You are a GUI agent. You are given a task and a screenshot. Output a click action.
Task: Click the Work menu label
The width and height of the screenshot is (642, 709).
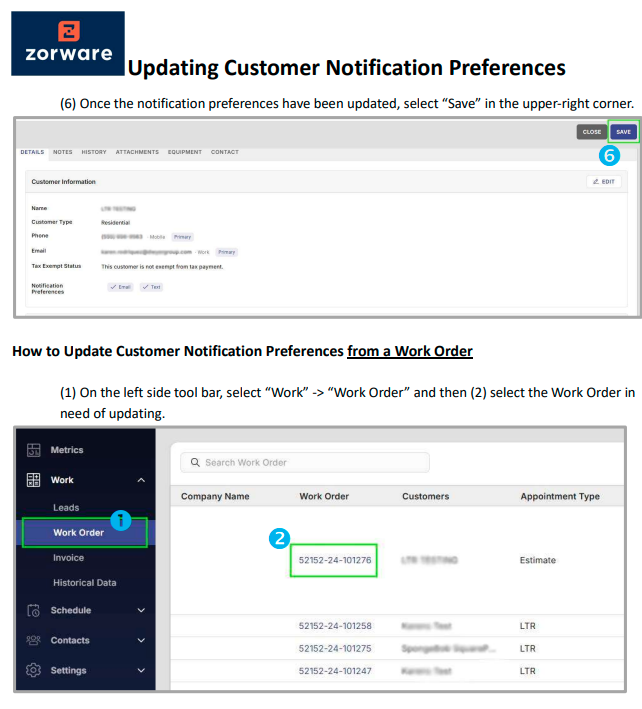pyautogui.click(x=62, y=480)
